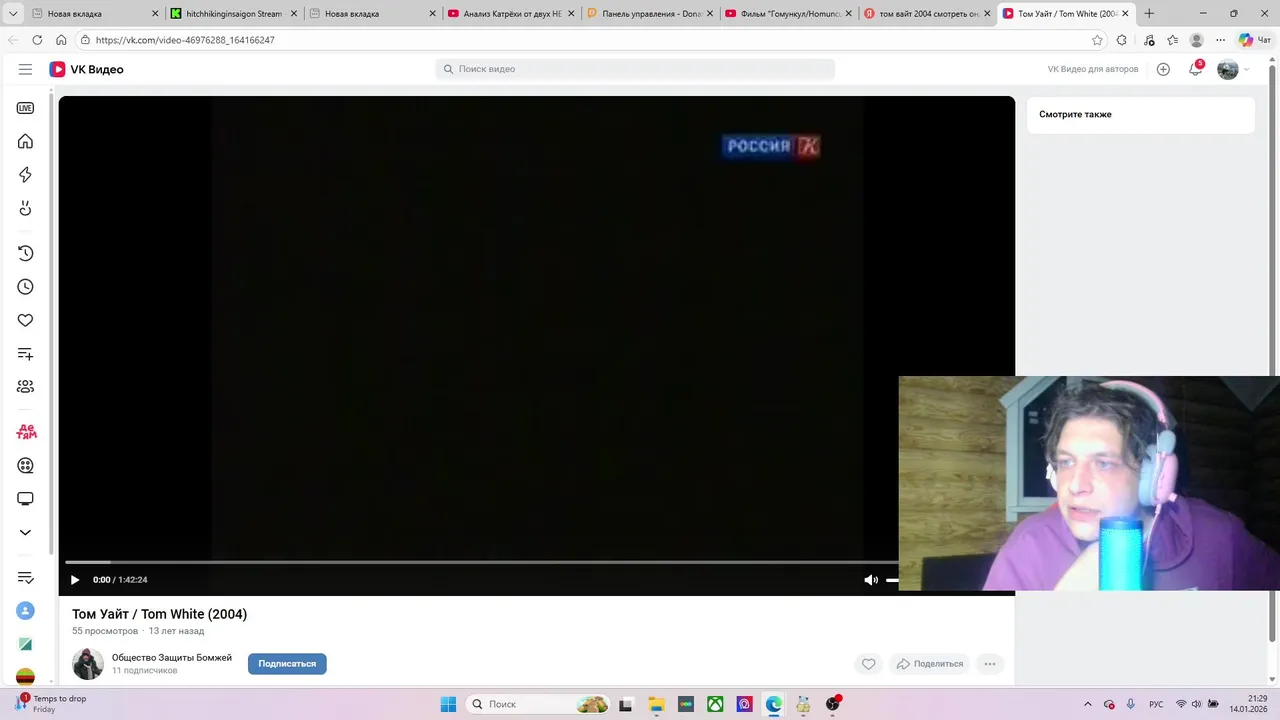Open the browser extensions puzzle icon

coord(1122,40)
